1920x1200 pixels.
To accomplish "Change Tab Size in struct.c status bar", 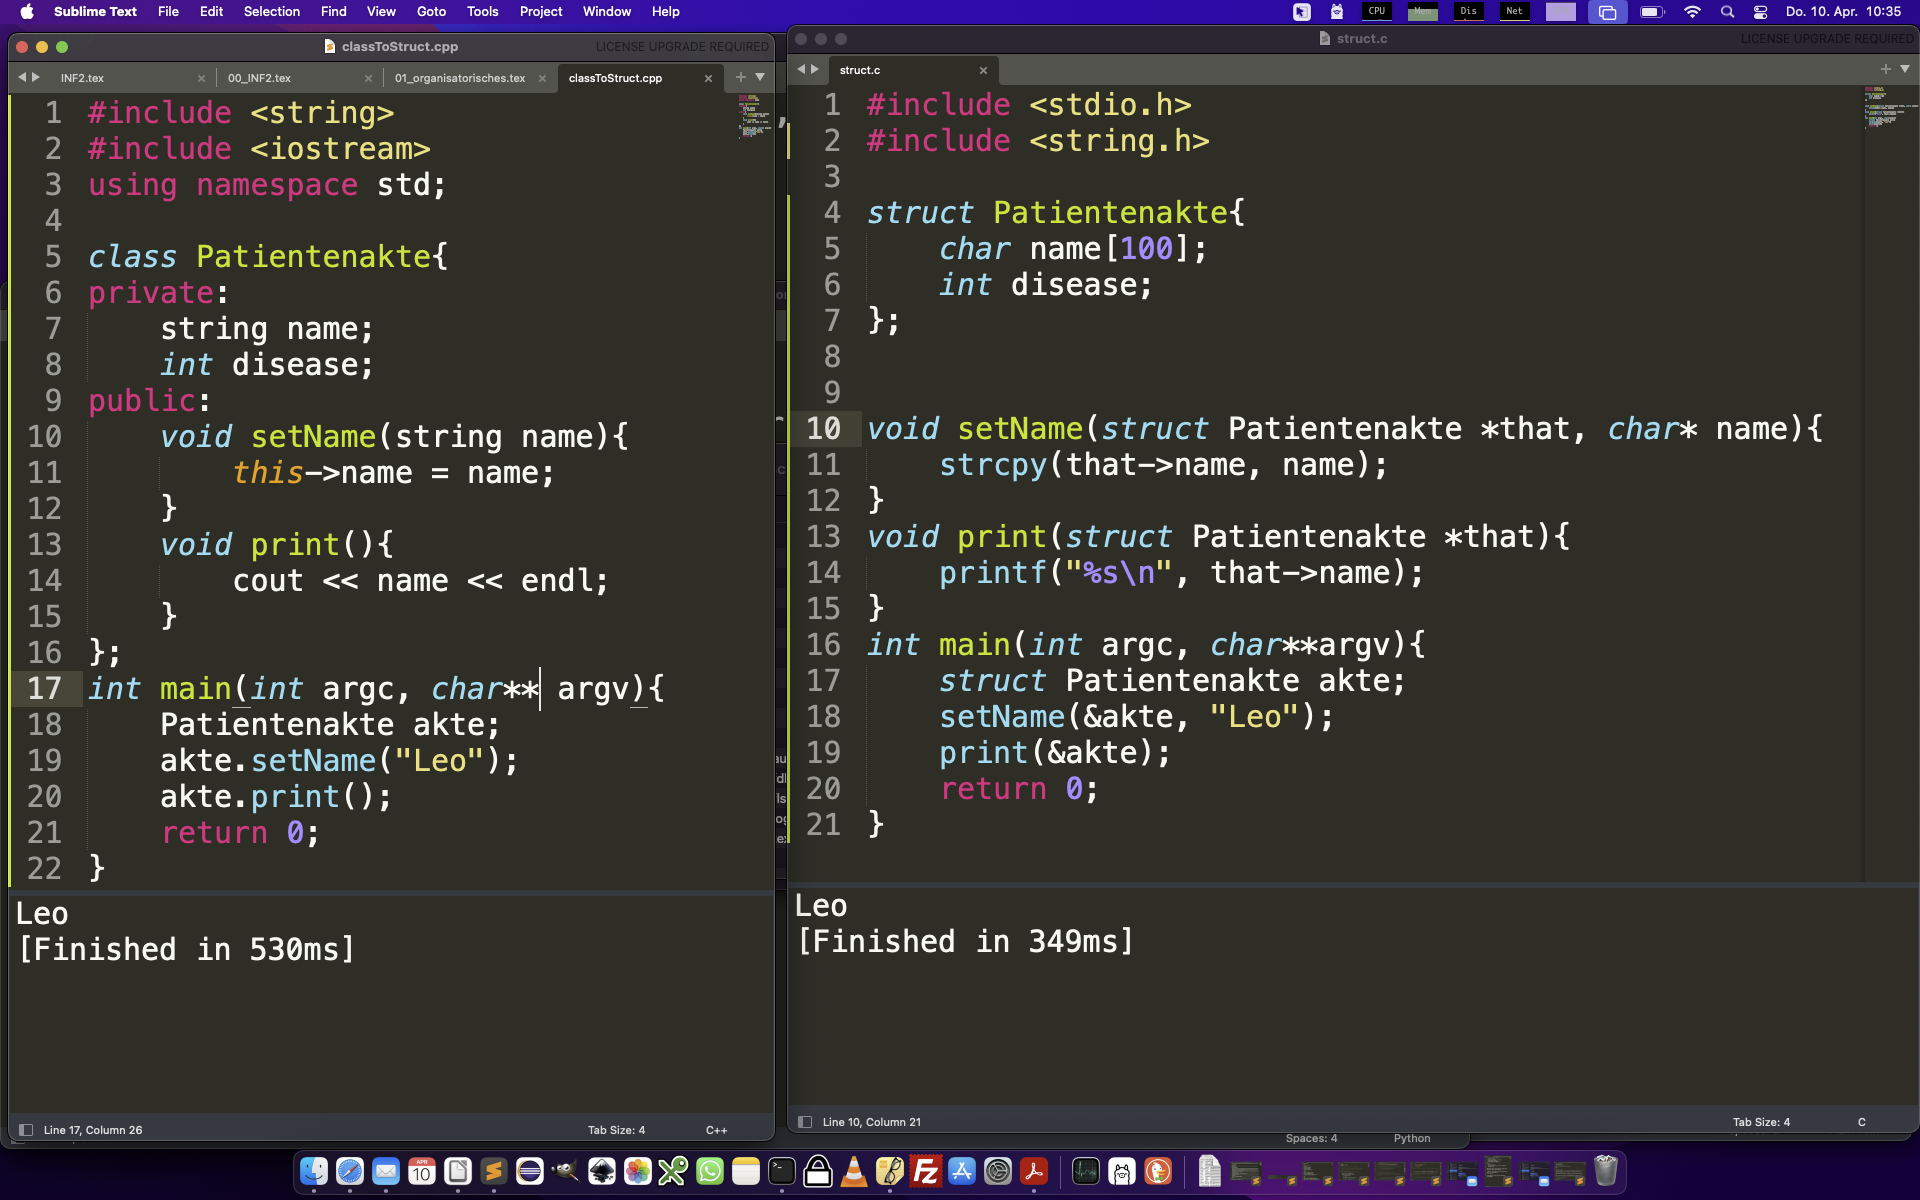I will coord(1761,1122).
